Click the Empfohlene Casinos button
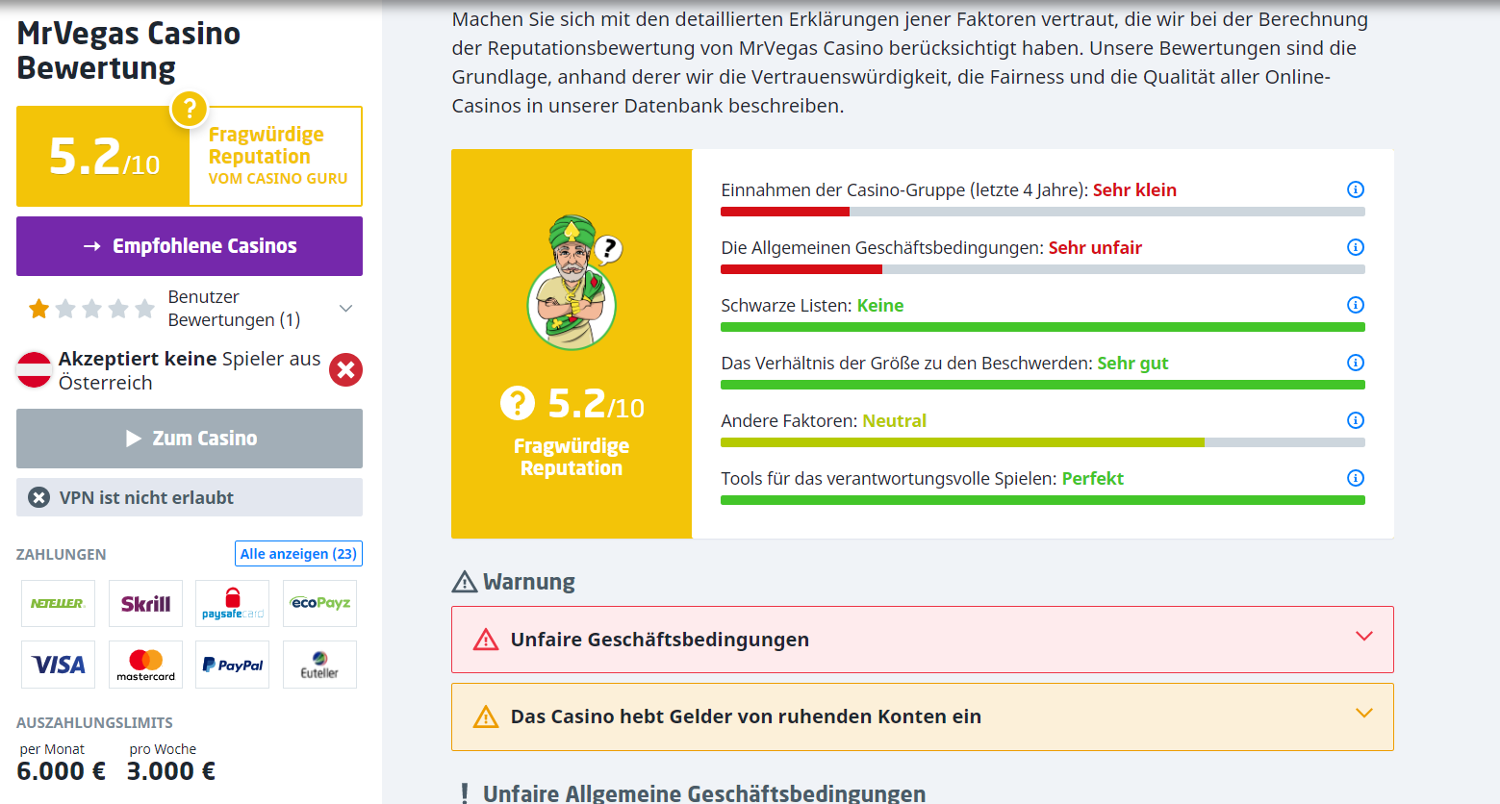 [x=188, y=246]
